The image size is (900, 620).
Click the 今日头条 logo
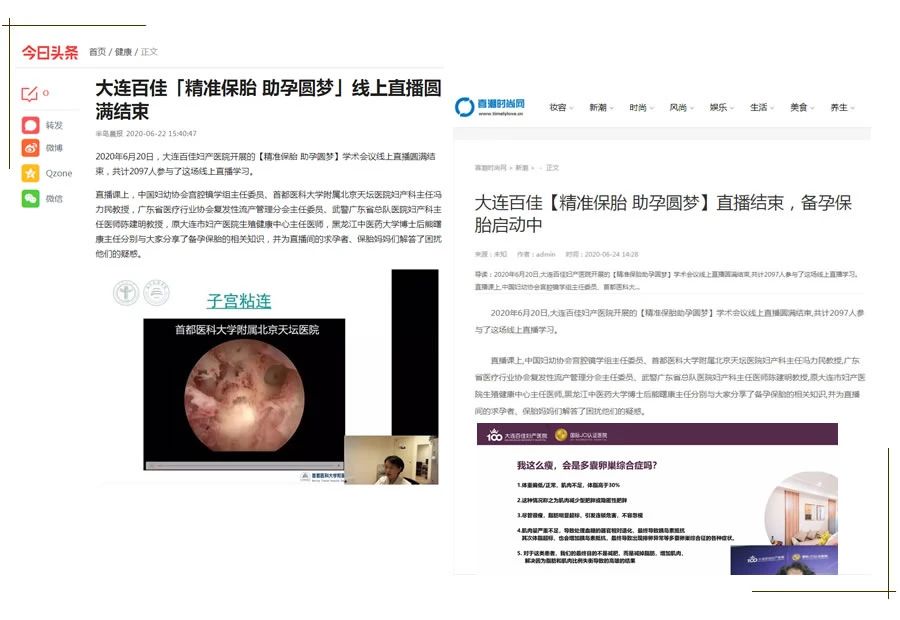pos(50,52)
